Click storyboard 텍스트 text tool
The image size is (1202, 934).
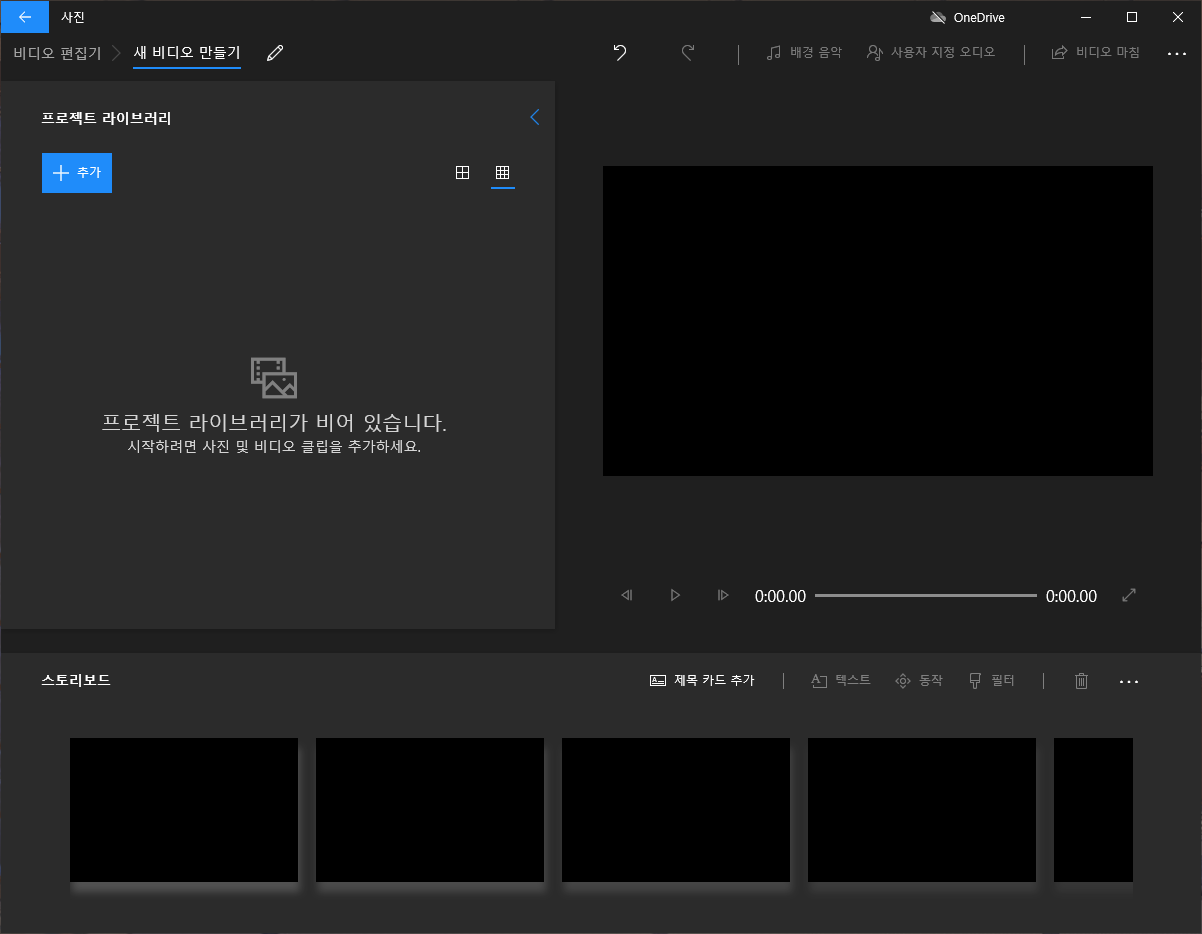(841, 681)
